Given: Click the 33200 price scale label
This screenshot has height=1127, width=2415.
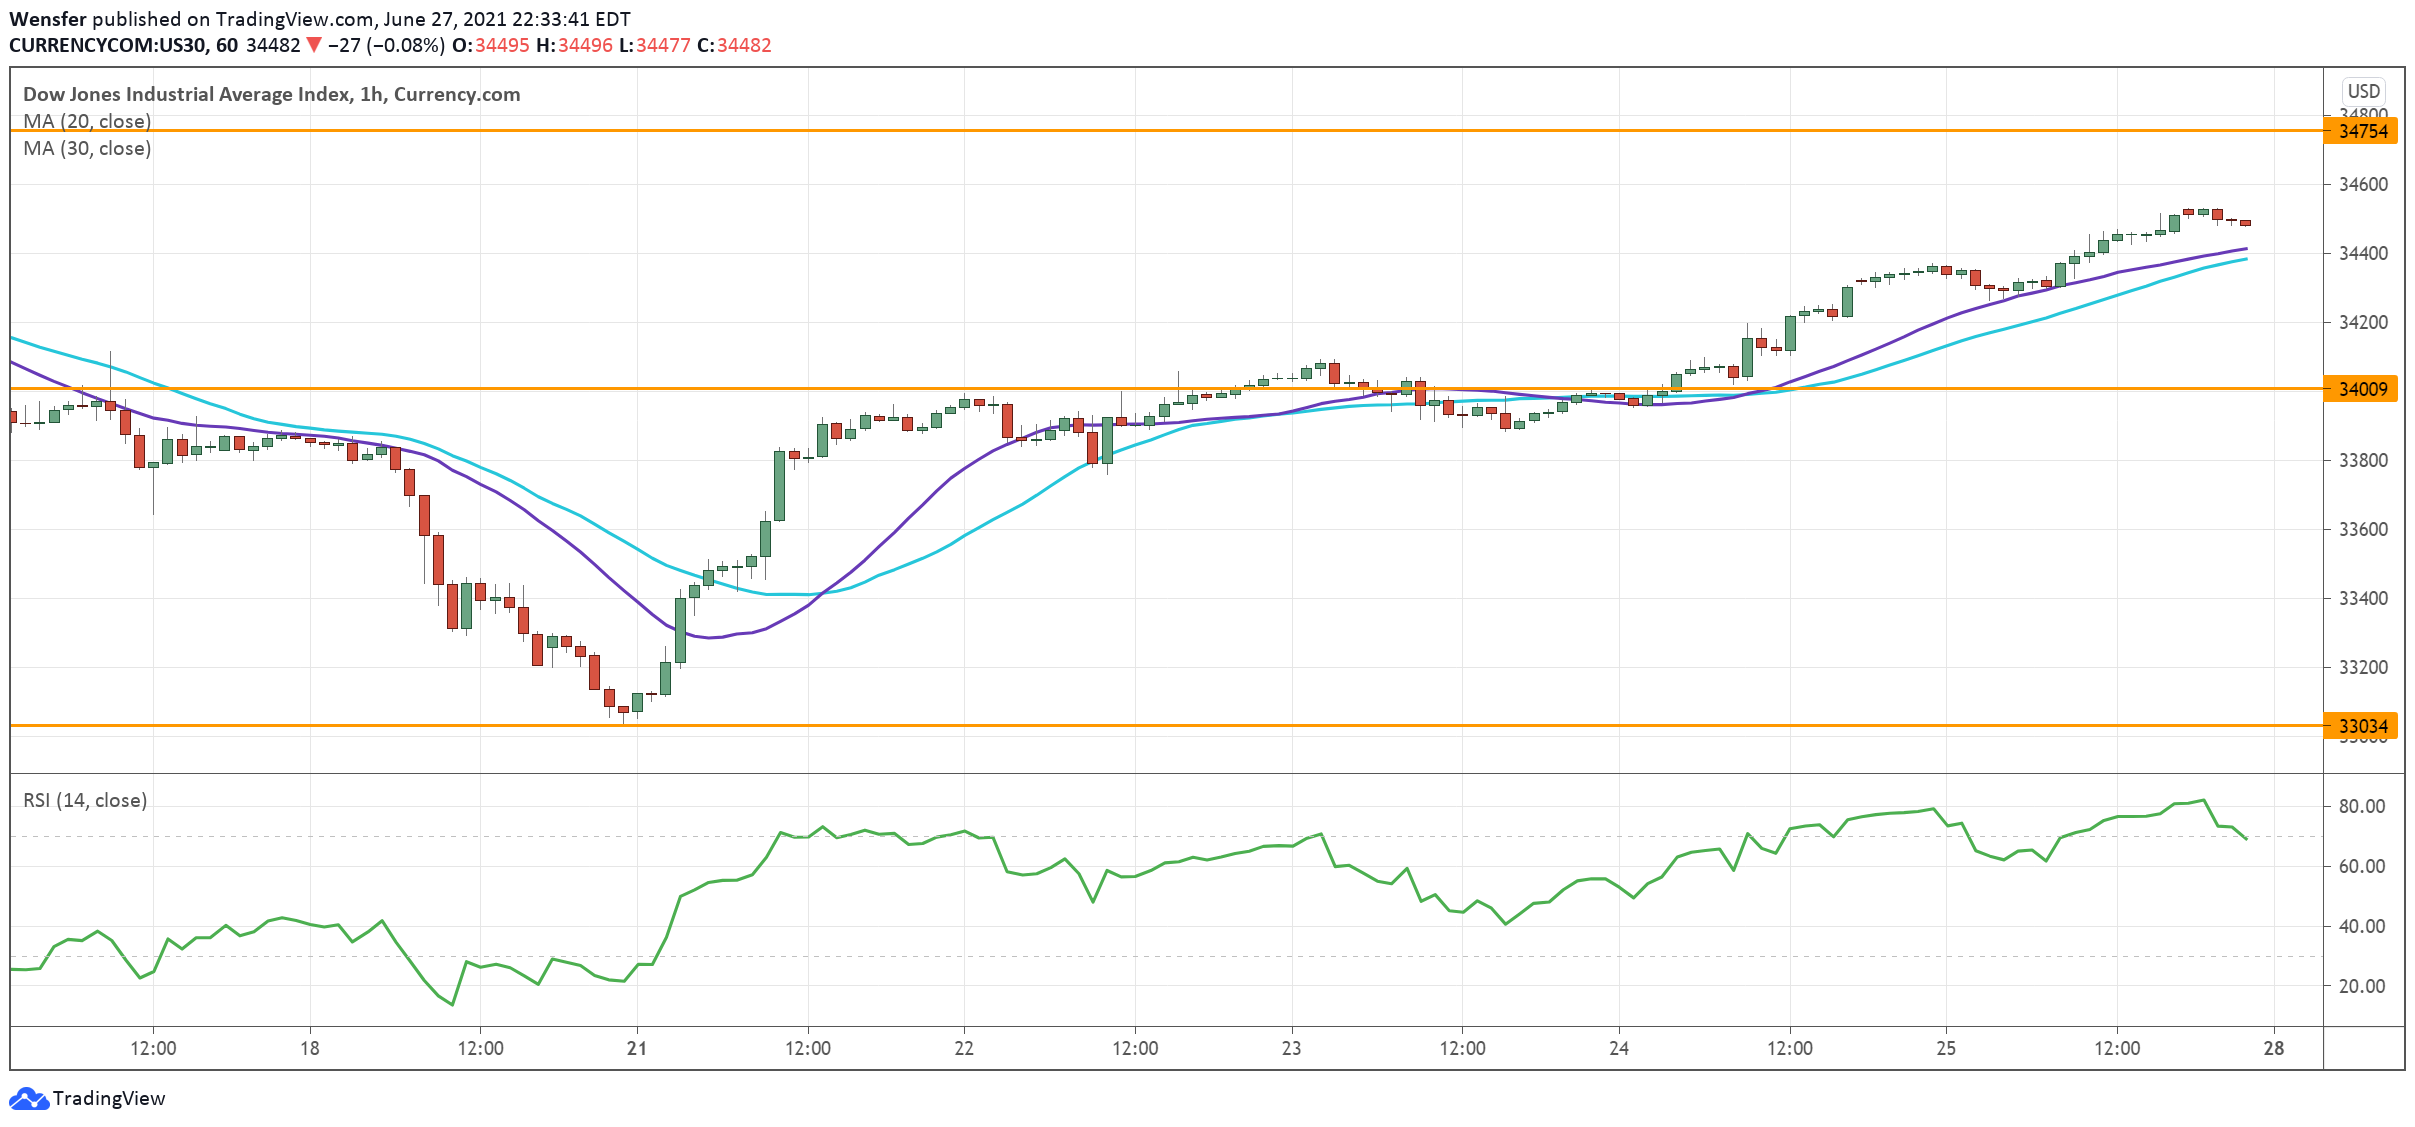Looking at the screenshot, I should point(2362,667).
